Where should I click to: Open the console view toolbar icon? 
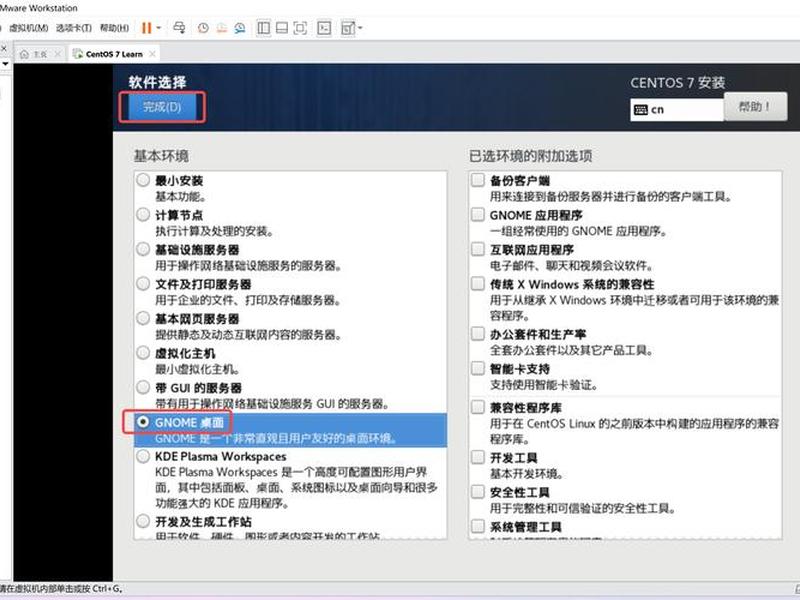324,28
